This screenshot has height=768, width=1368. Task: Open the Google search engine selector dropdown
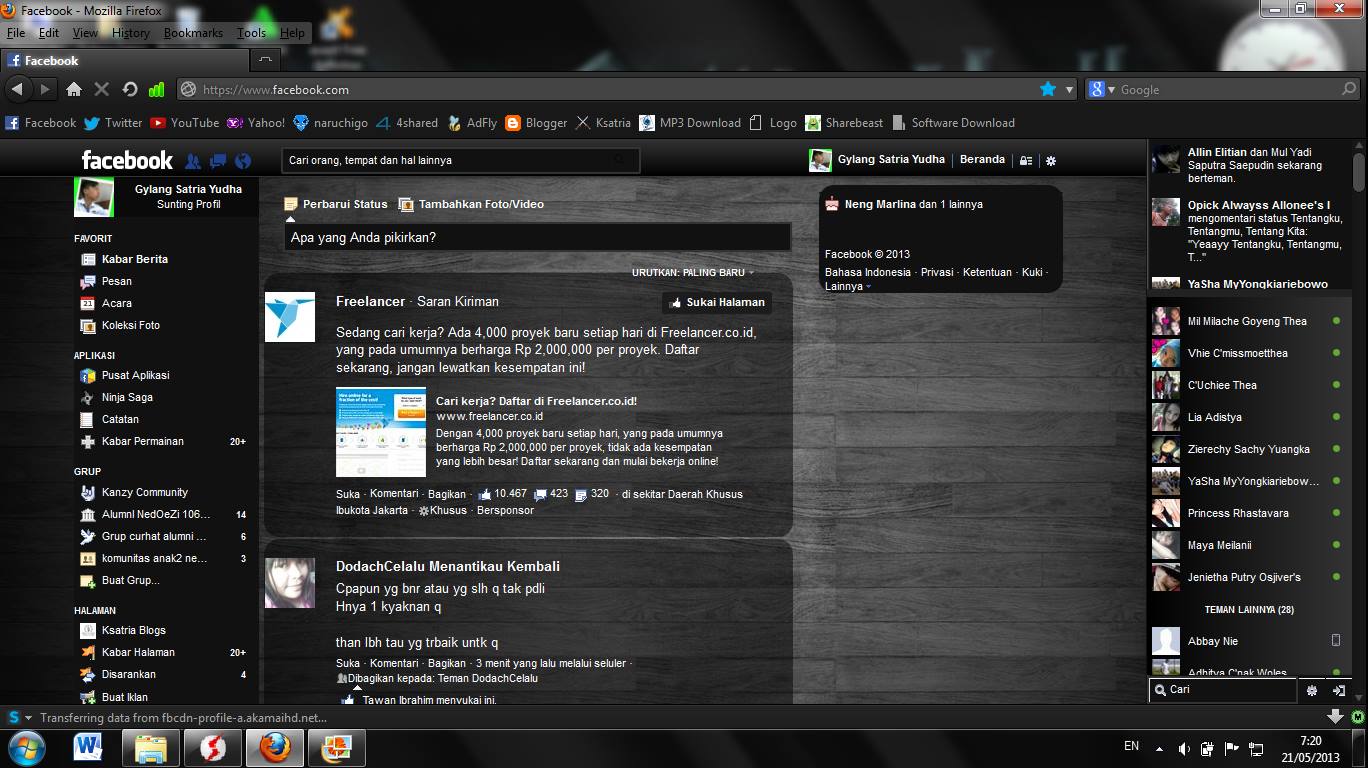(x=1101, y=89)
